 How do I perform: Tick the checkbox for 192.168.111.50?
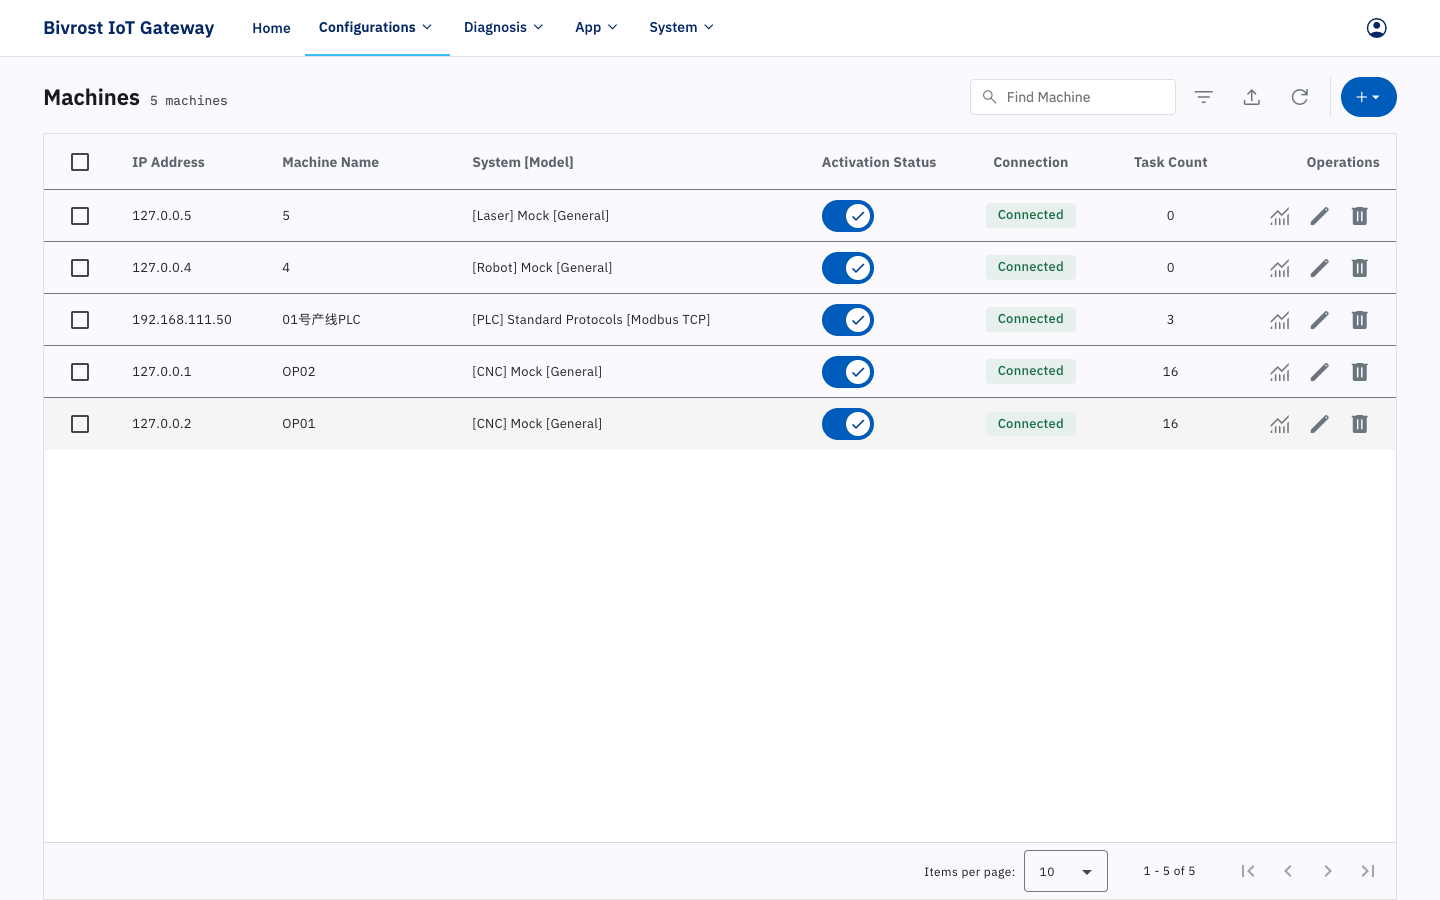(80, 320)
